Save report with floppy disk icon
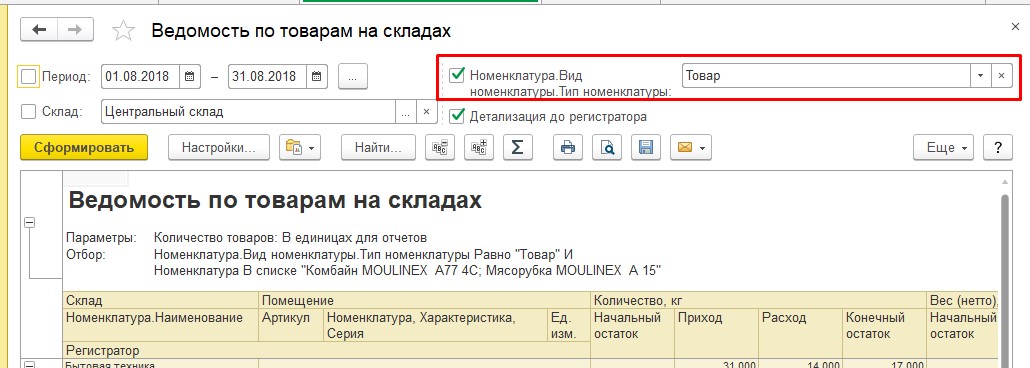This screenshot has height=368, width=1030. click(x=646, y=147)
